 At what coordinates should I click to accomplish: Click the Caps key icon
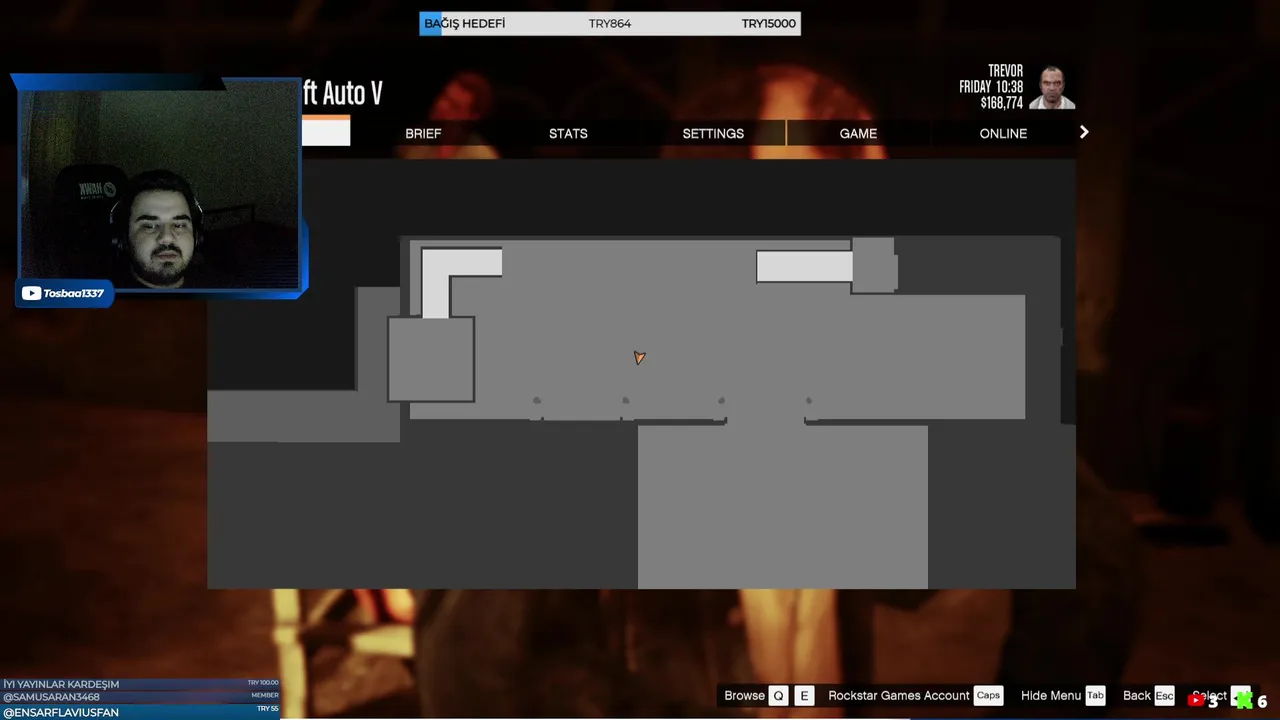988,696
